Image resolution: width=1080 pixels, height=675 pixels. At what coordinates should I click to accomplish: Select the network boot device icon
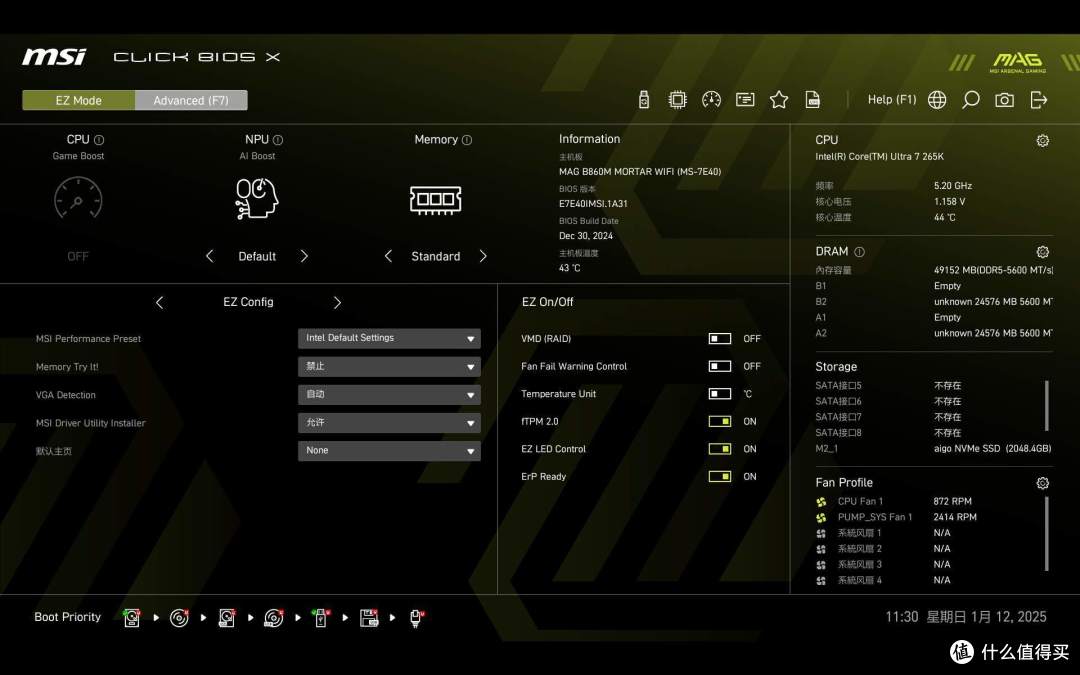coord(416,618)
